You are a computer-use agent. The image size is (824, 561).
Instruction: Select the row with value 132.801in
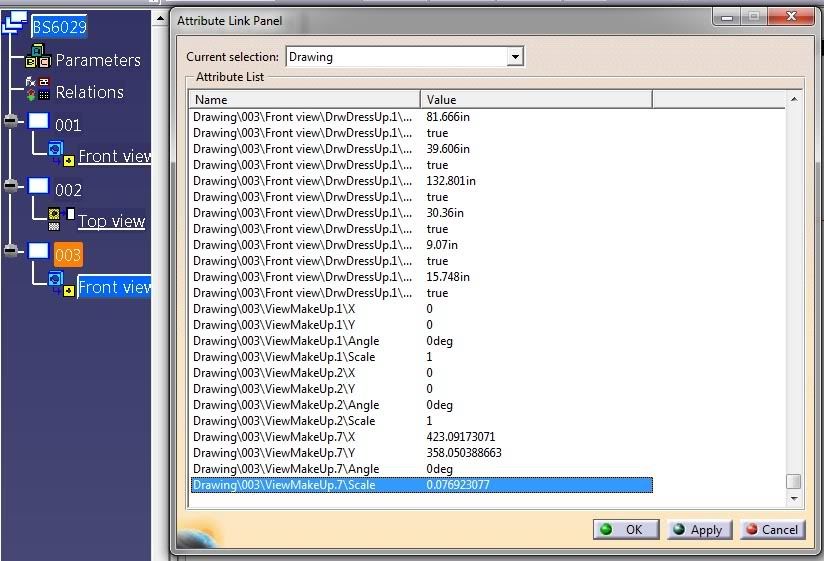pyautogui.click(x=421, y=181)
